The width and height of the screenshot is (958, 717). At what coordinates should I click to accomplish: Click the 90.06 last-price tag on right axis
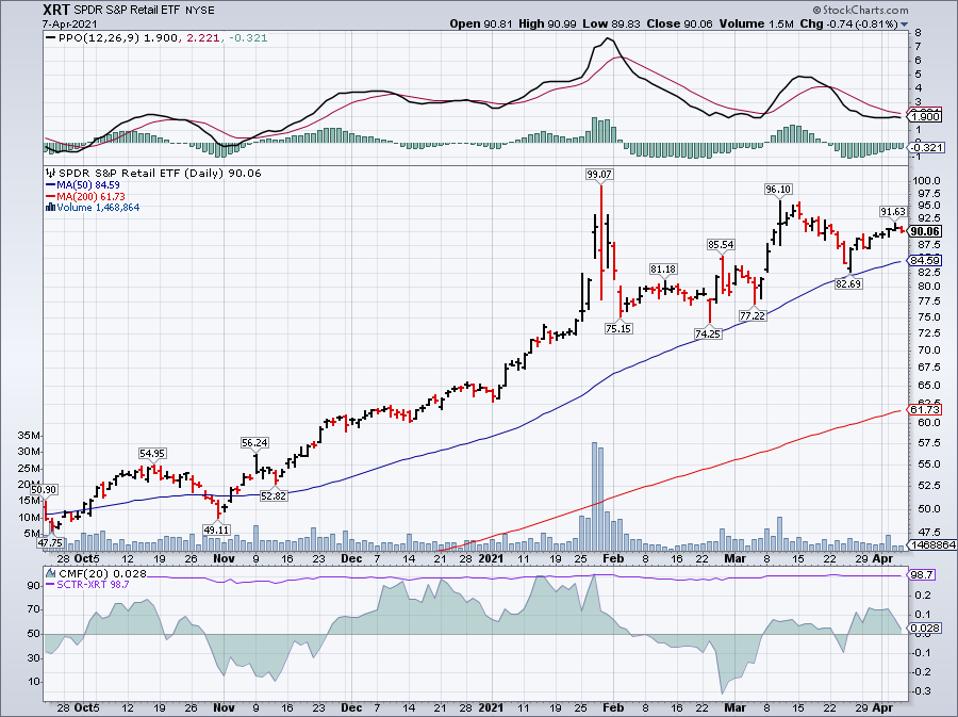point(925,231)
